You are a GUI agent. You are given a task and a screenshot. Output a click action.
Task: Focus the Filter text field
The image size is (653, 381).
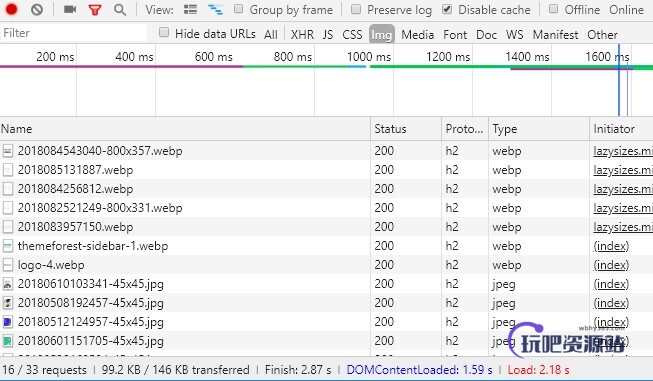[74, 33]
